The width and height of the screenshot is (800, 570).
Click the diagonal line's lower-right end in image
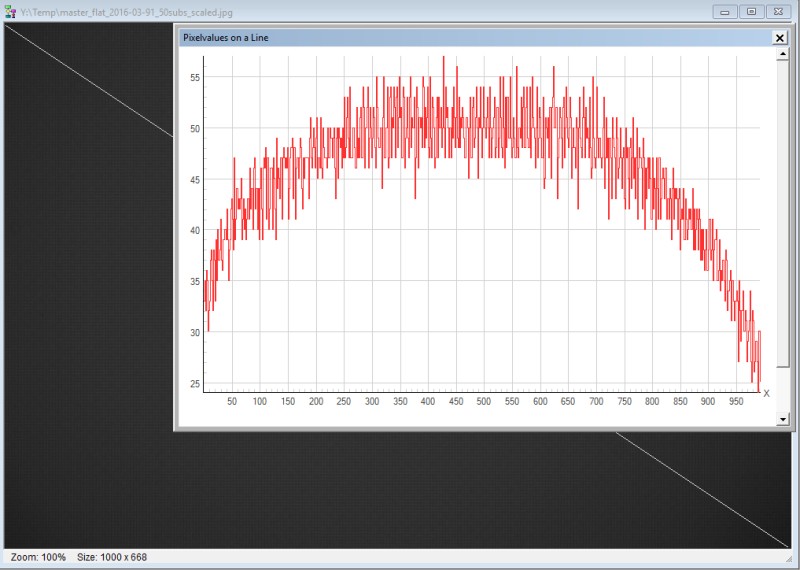[x=788, y=545]
